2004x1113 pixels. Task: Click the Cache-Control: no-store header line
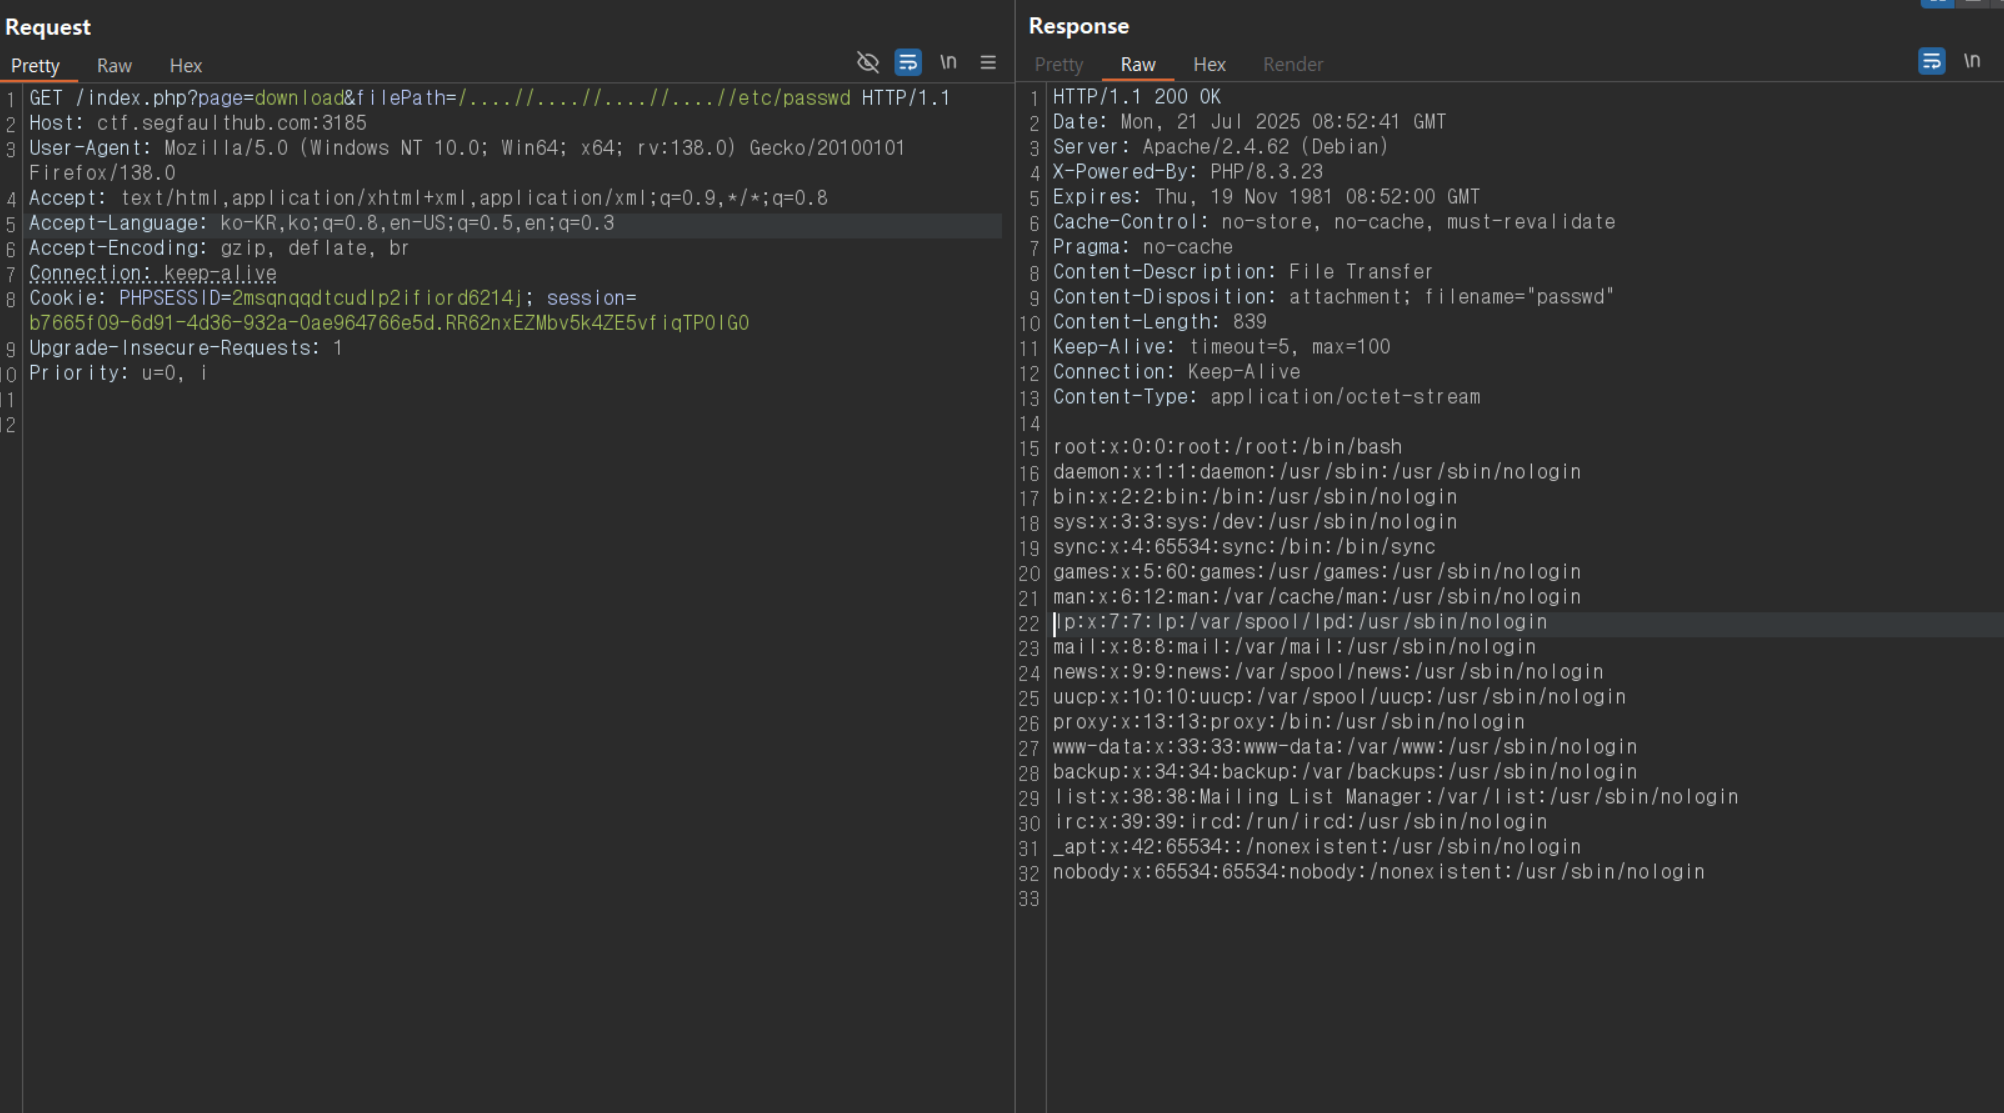coord(1334,222)
